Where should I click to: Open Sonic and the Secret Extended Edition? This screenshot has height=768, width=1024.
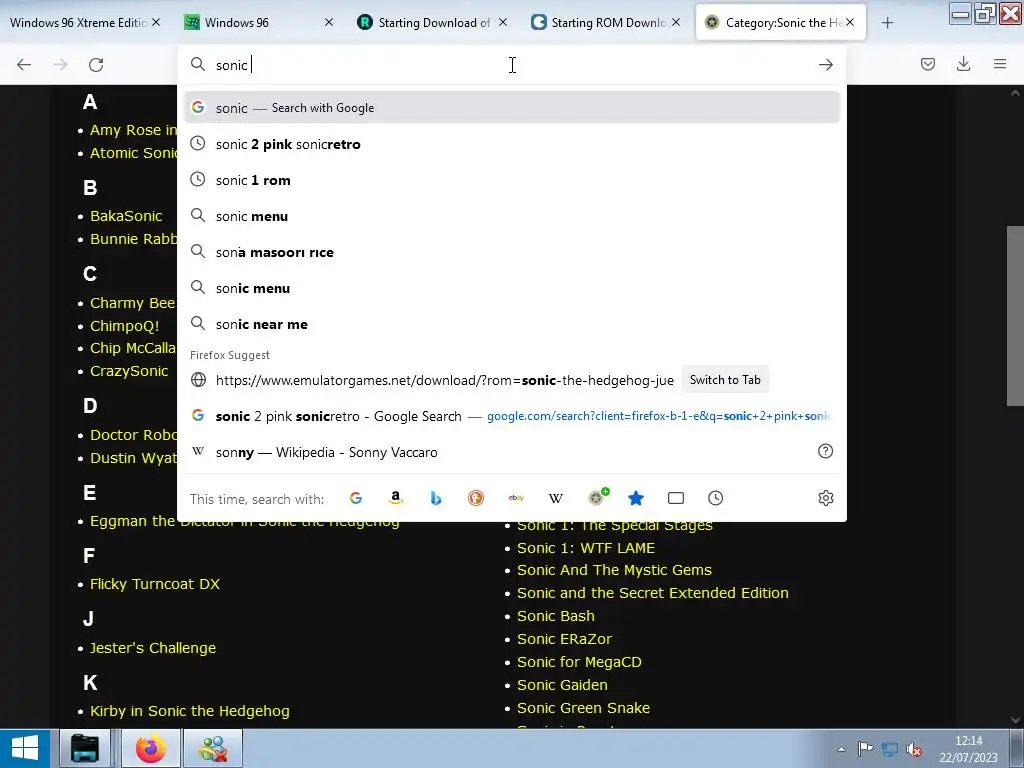(653, 593)
